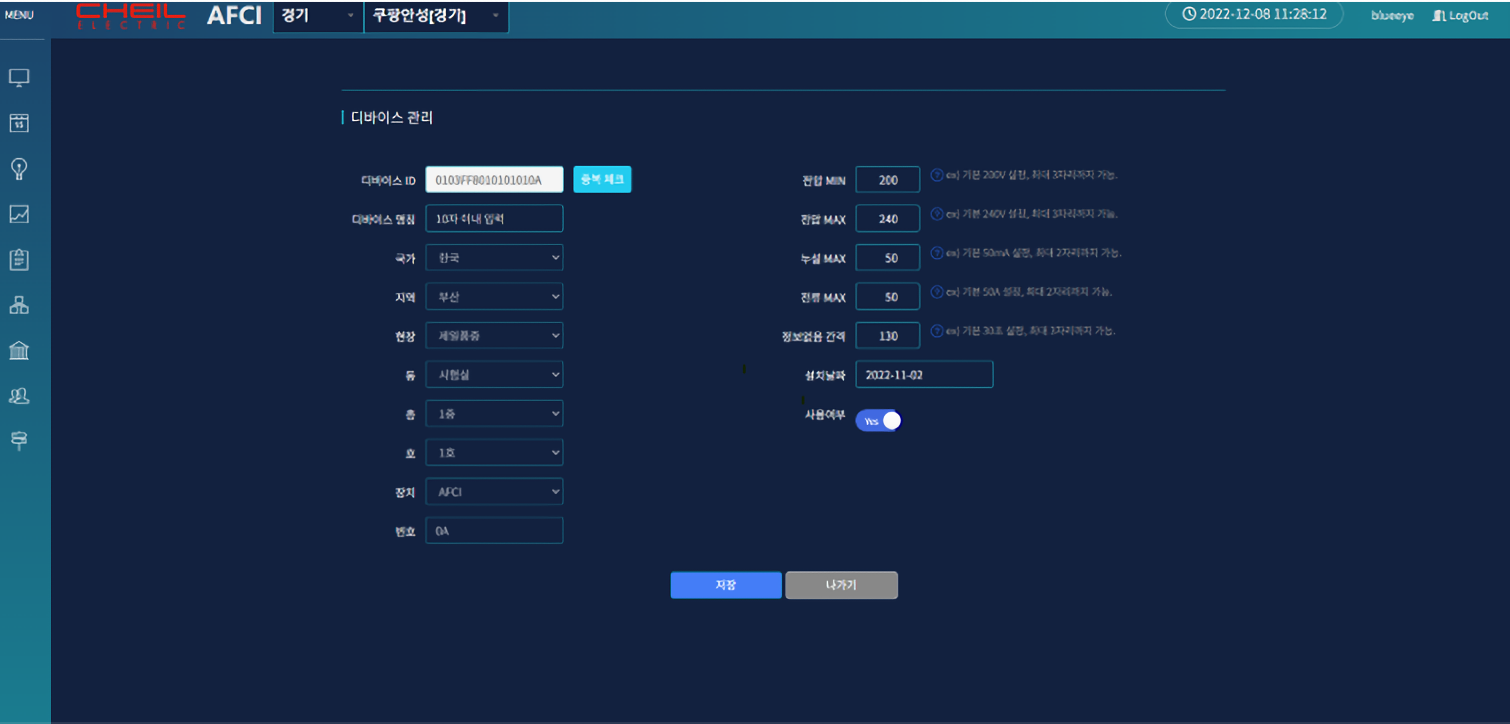1510x724 pixels.
Task: Expand the 장치 dropdown showing AFCI
Action: 494,492
